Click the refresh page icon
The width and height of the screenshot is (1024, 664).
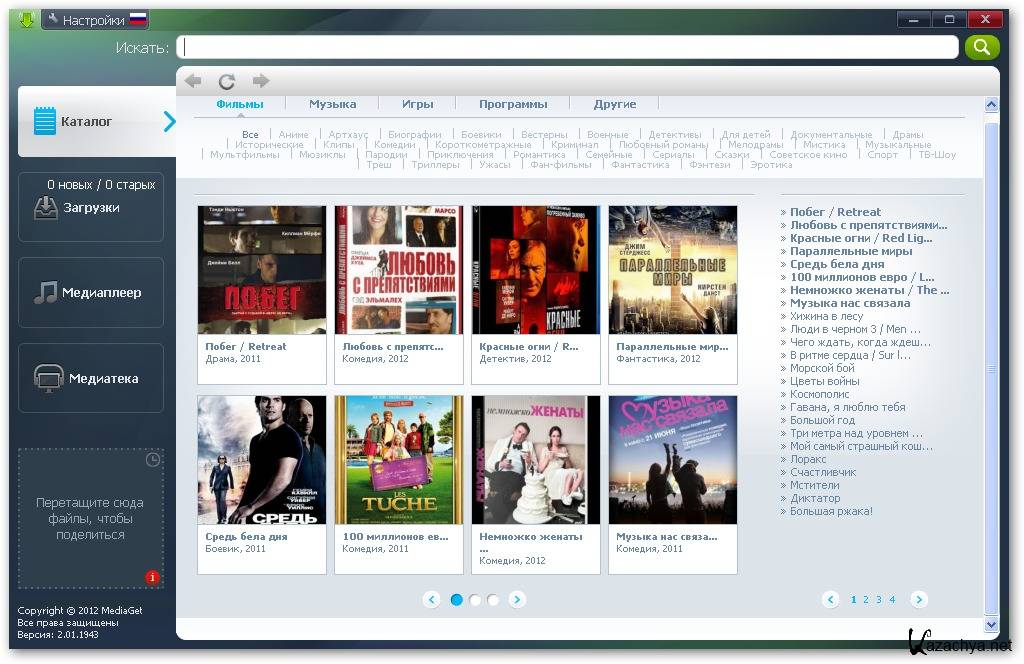point(227,81)
